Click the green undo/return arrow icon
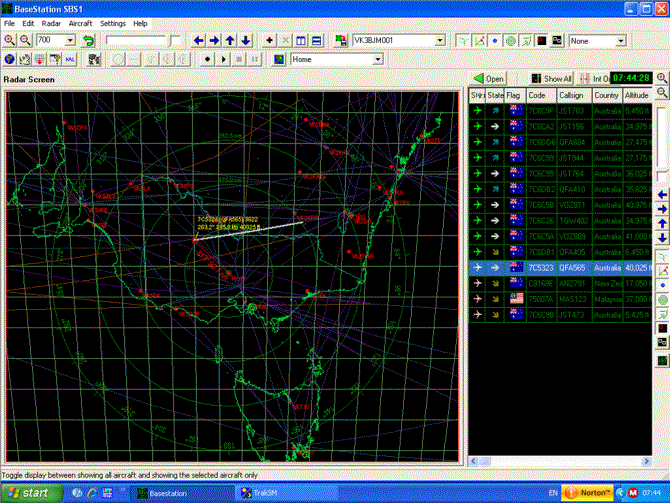This screenshot has width=670, height=503. tap(88, 41)
